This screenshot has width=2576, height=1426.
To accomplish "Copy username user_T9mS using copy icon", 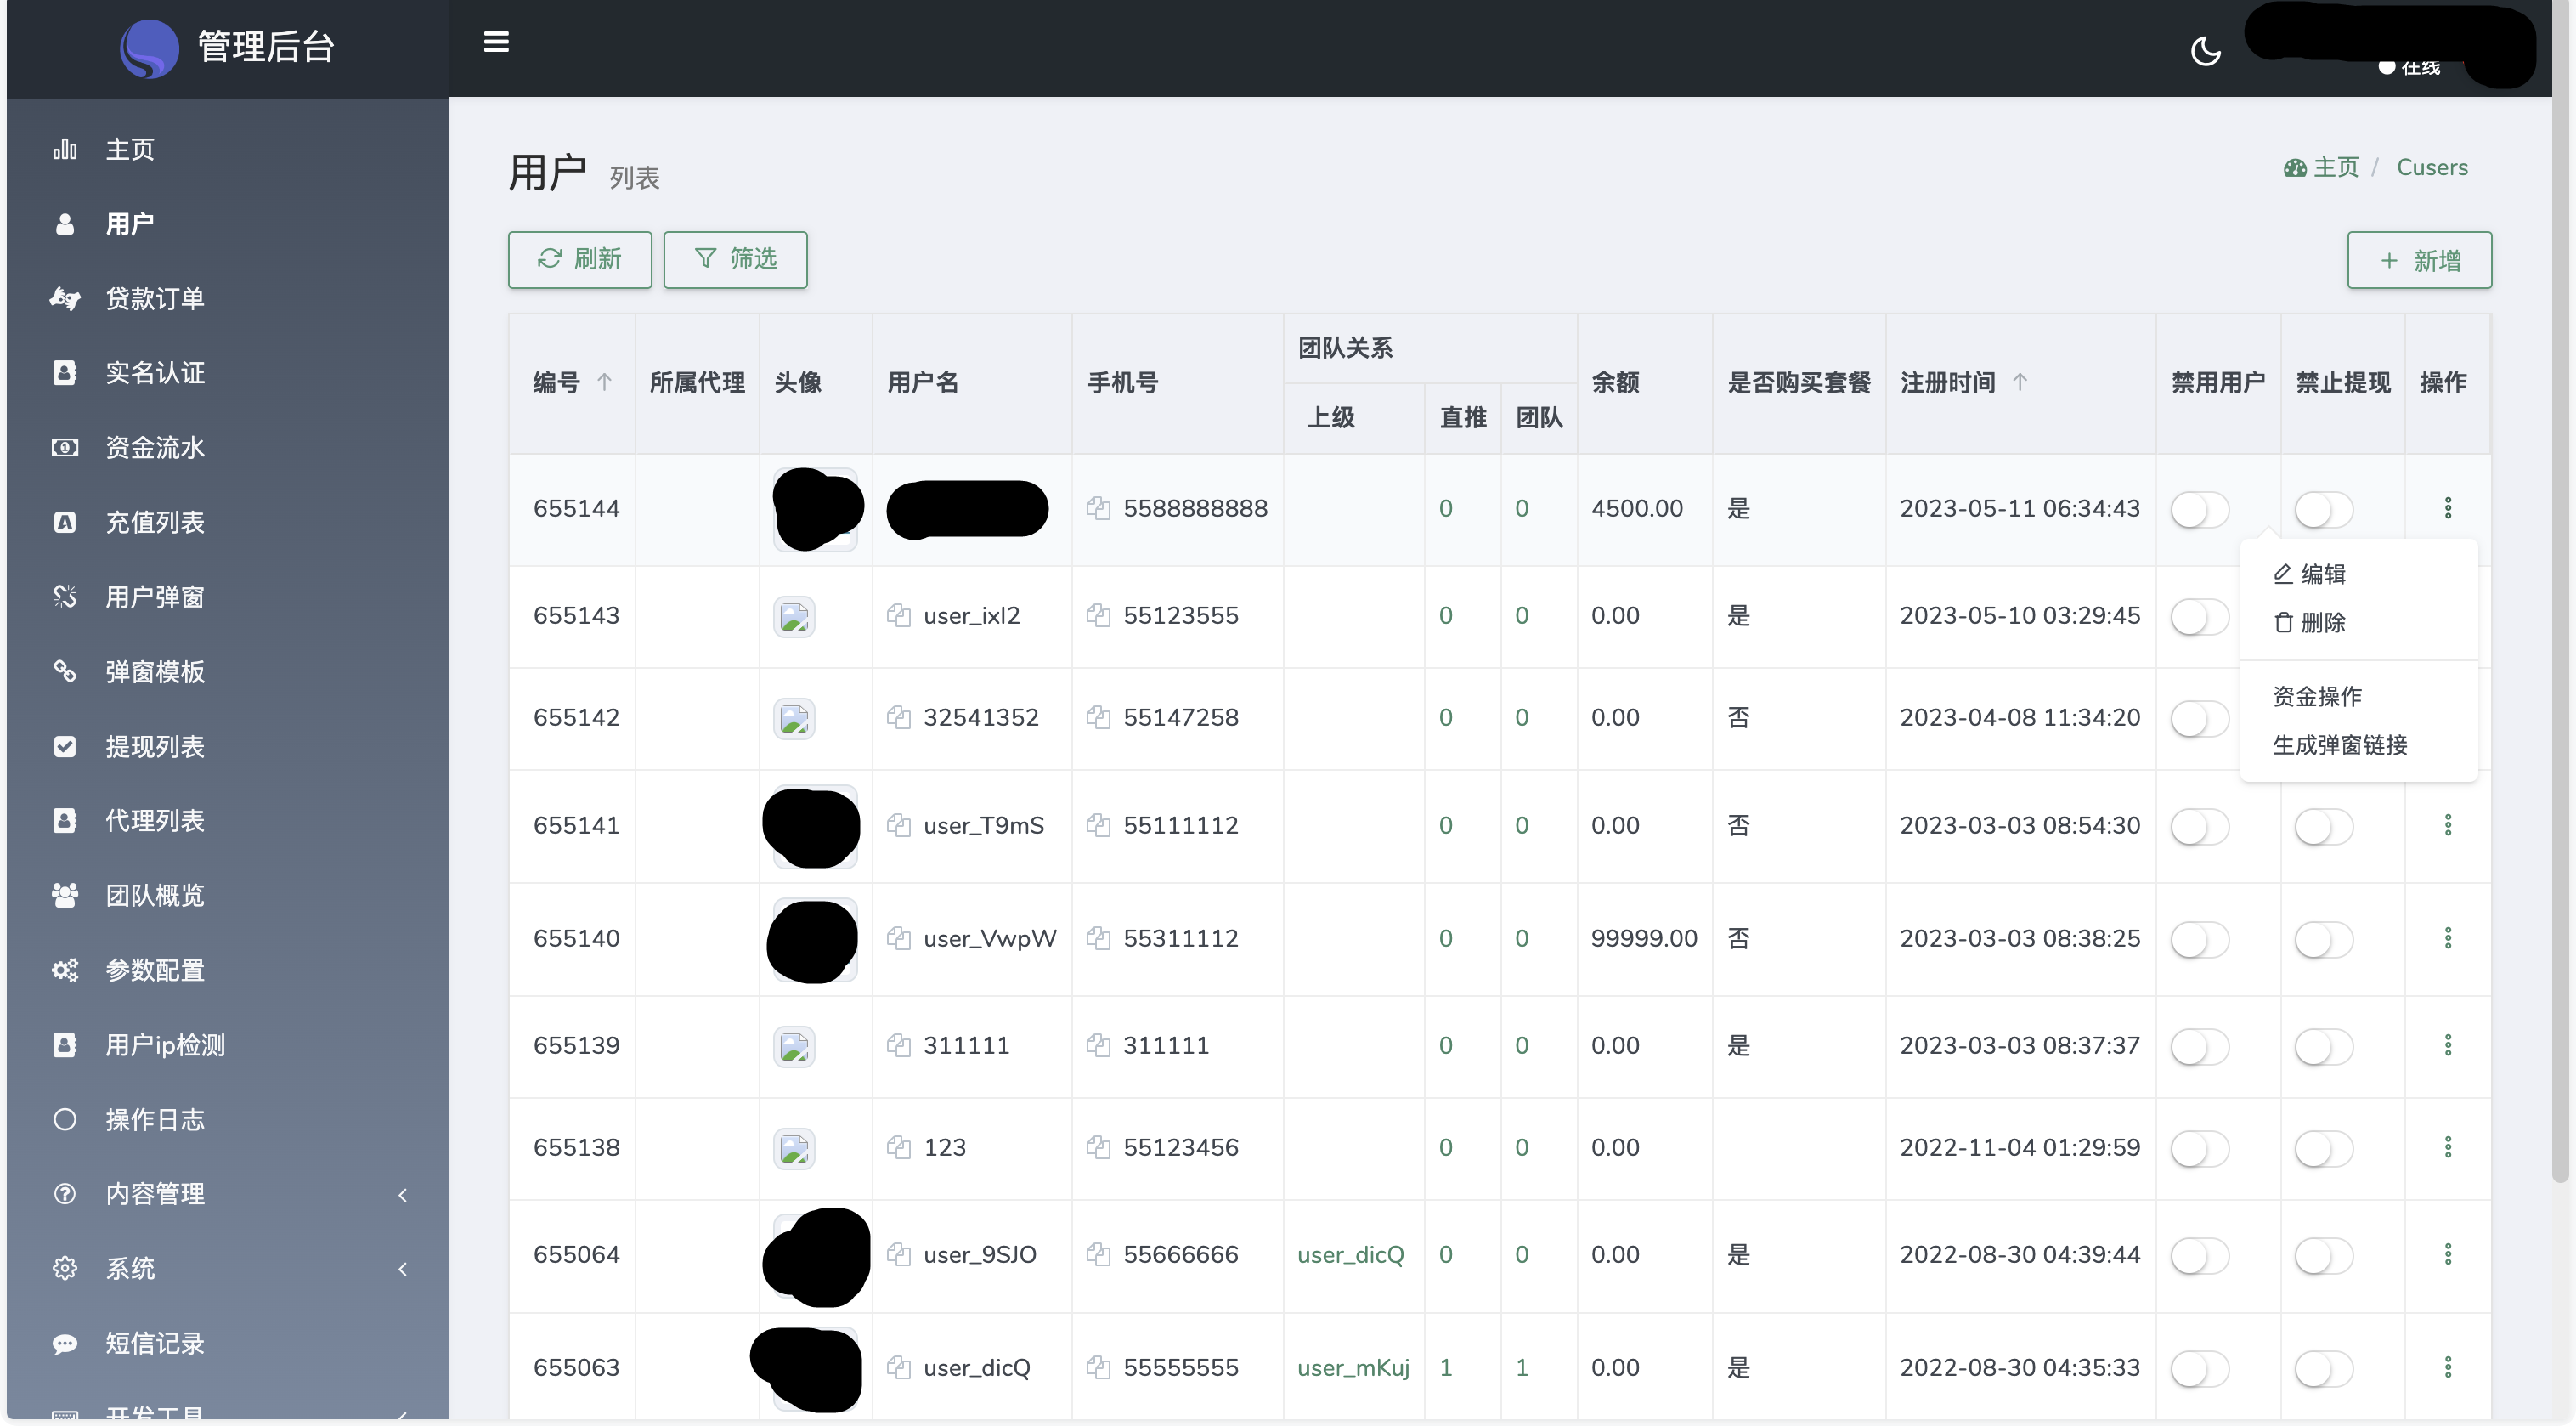I will coord(898,825).
